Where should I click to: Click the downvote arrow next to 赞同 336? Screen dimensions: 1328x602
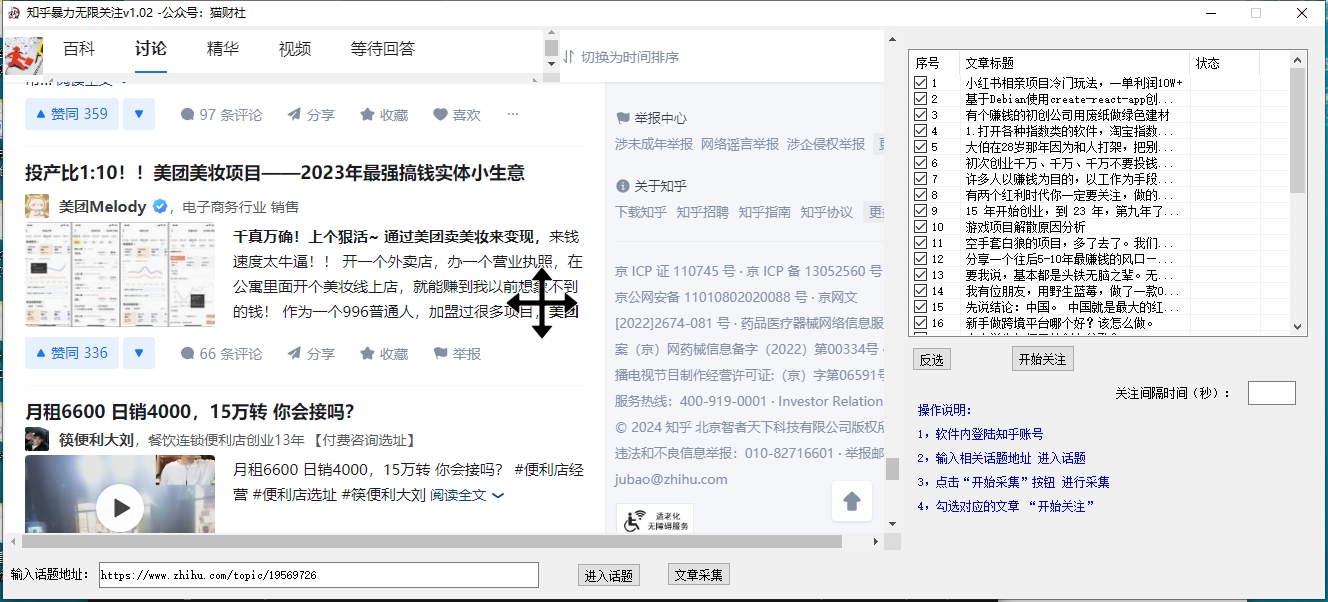coord(139,352)
